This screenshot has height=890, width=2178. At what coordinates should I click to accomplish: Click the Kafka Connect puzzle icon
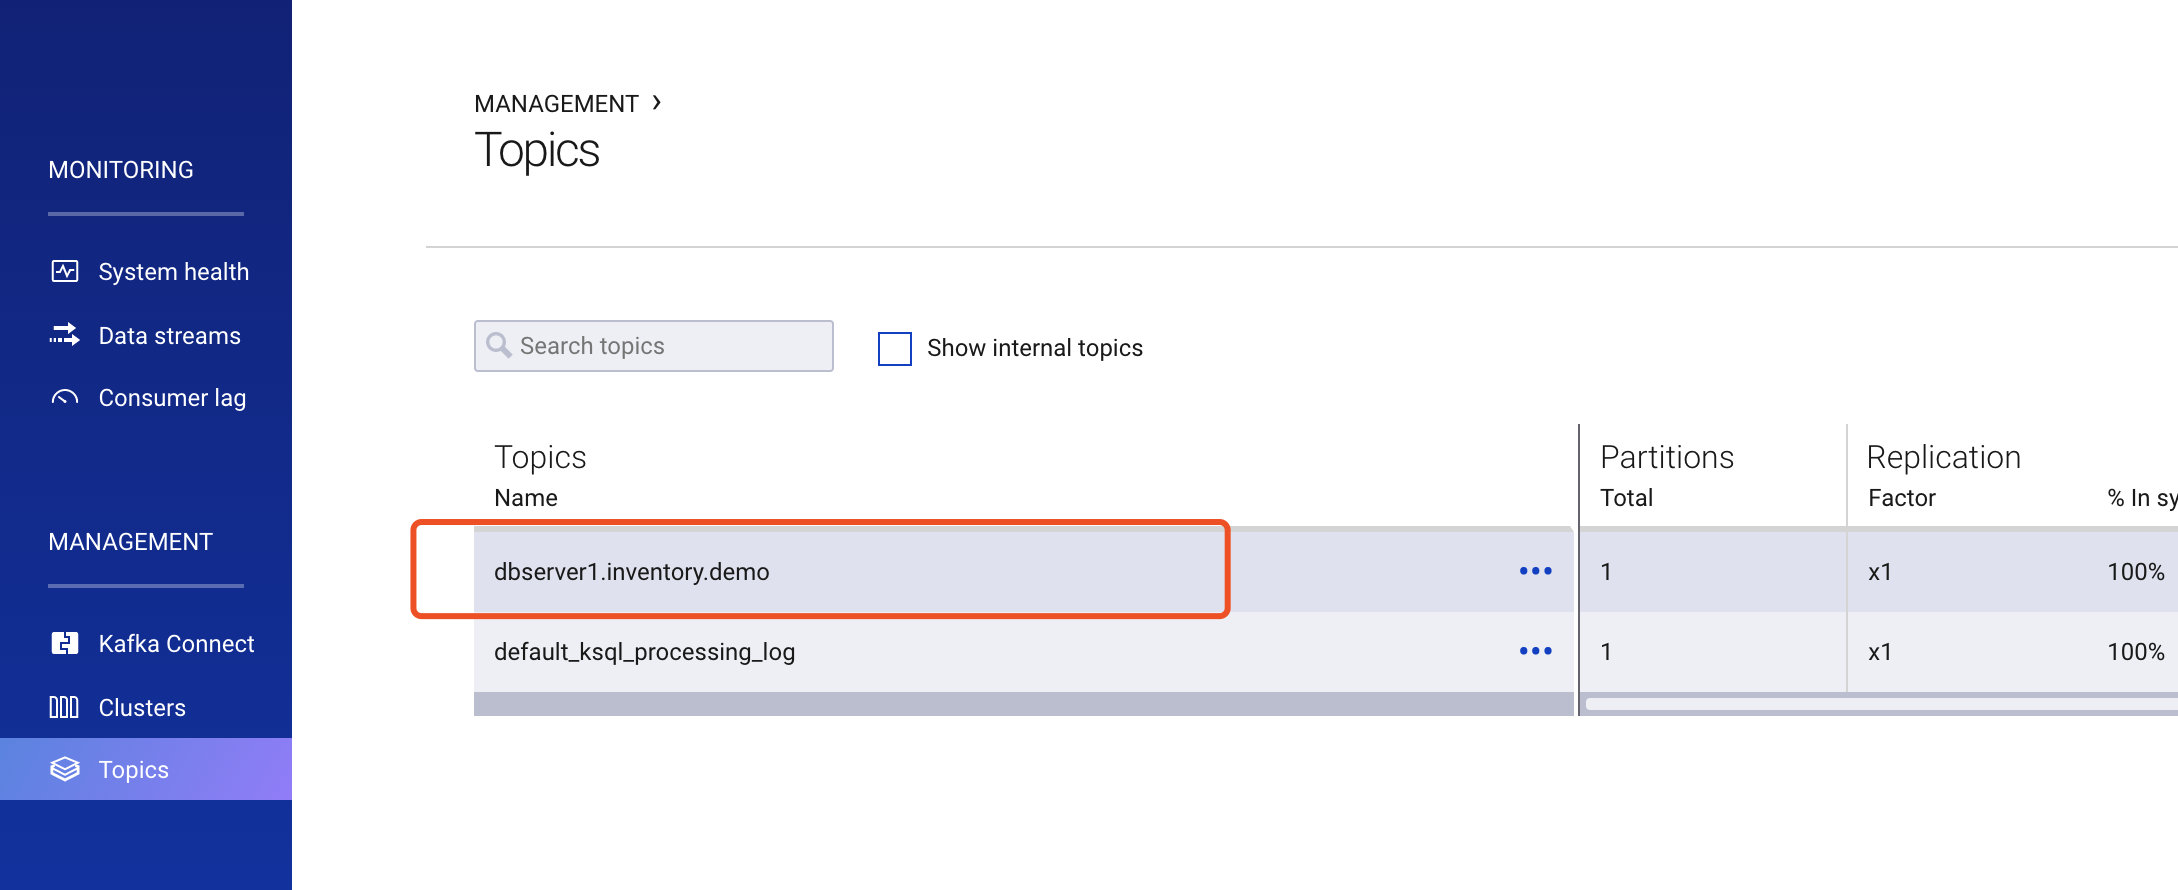point(65,643)
